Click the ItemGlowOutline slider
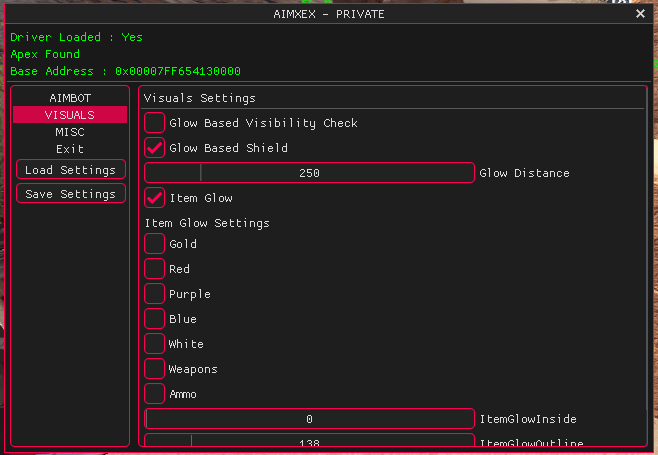Screen dimensions: 658x455 309,441
